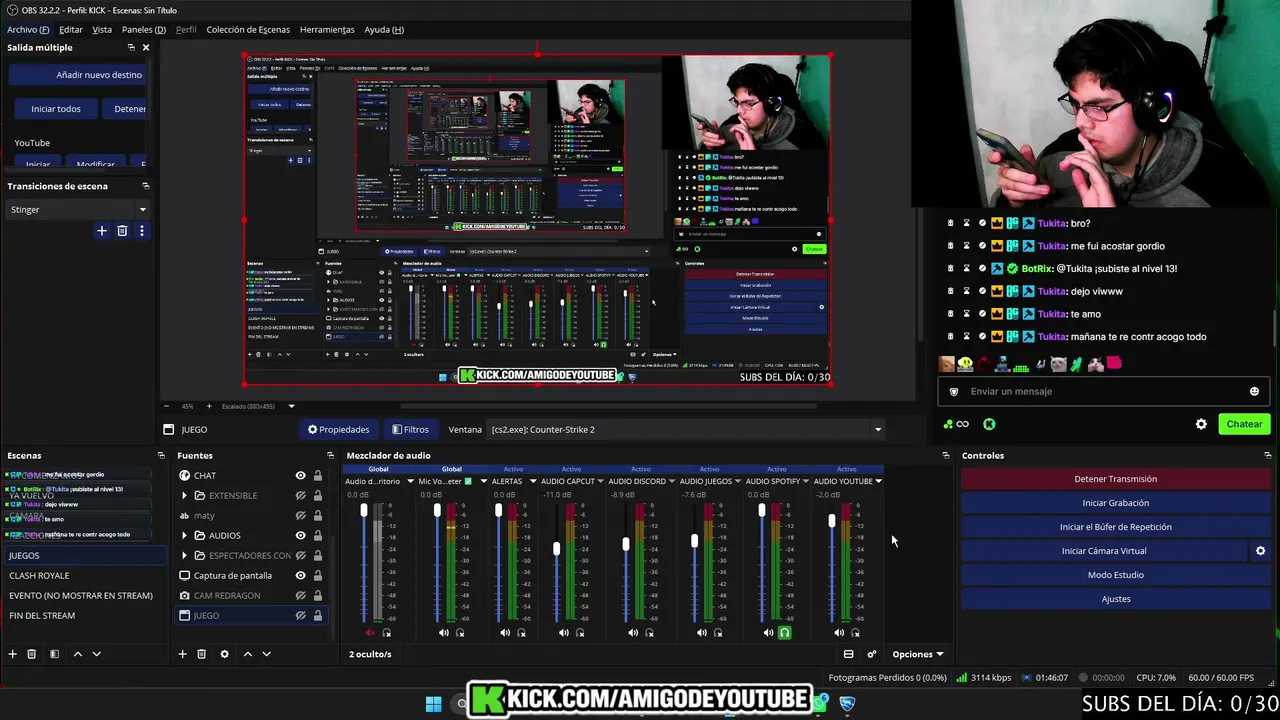Open virtual camera settings gear
This screenshot has width=1280, height=720.
point(1260,551)
